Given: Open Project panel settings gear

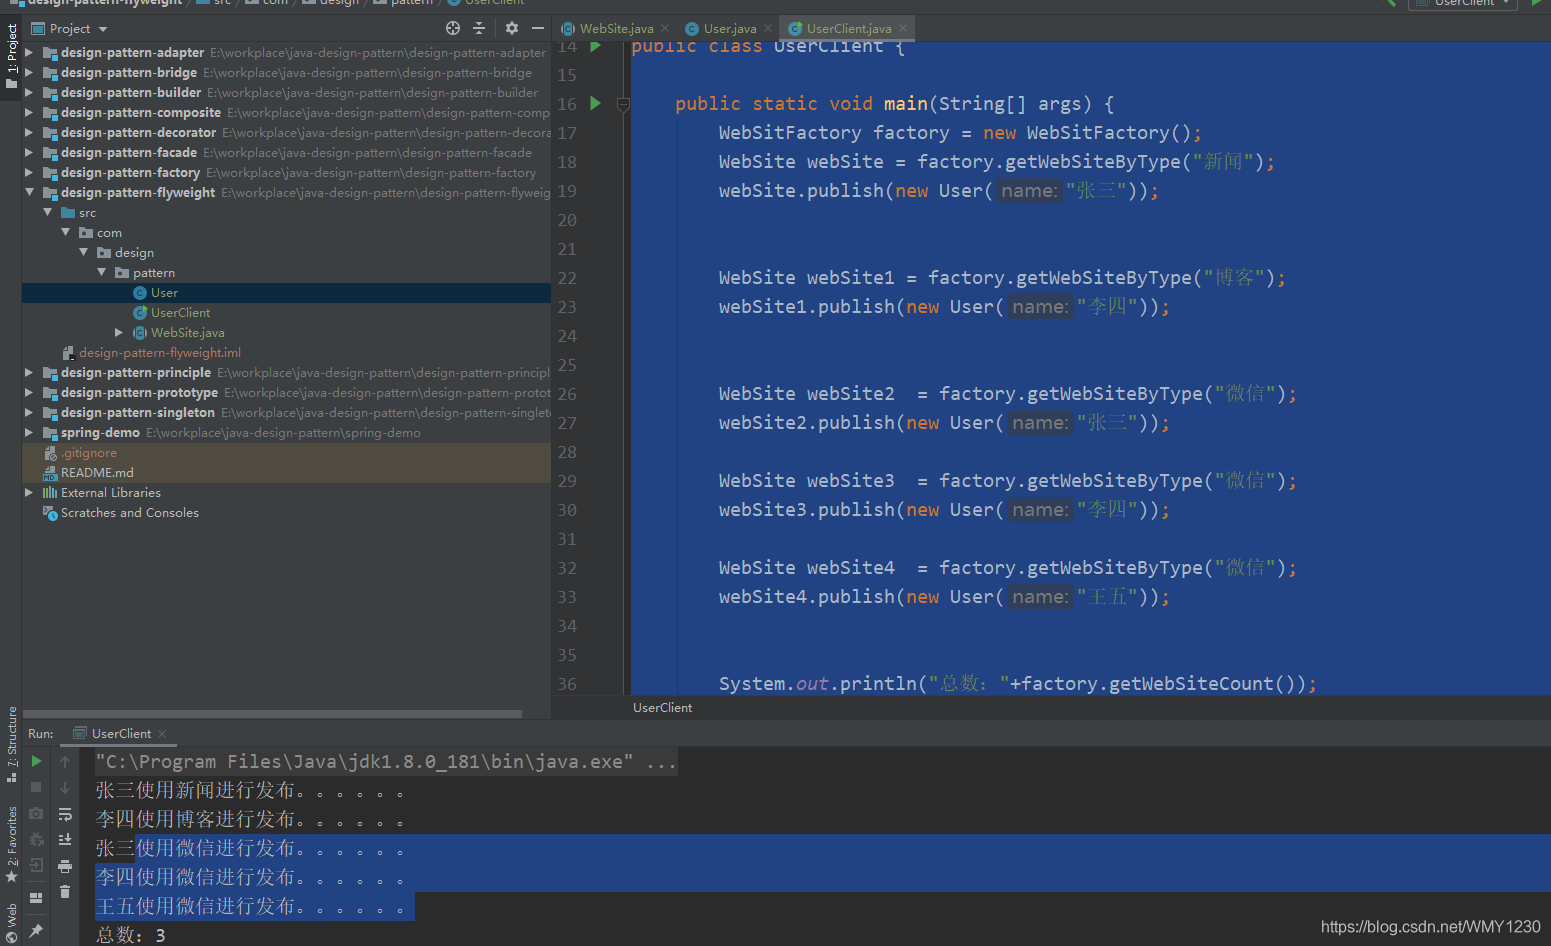Looking at the screenshot, I should (512, 28).
